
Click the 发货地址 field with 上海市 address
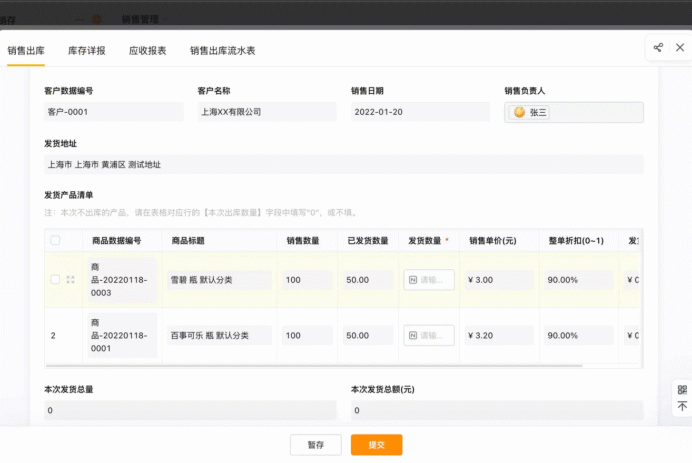click(x=344, y=165)
